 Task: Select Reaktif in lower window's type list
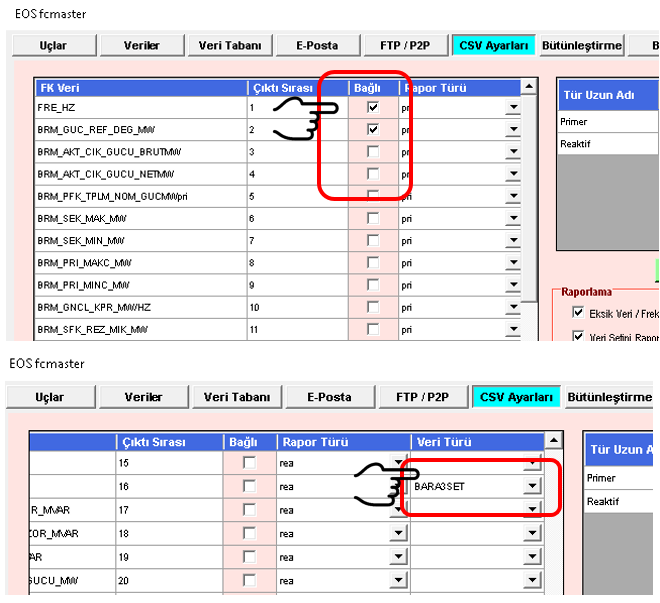coord(619,502)
